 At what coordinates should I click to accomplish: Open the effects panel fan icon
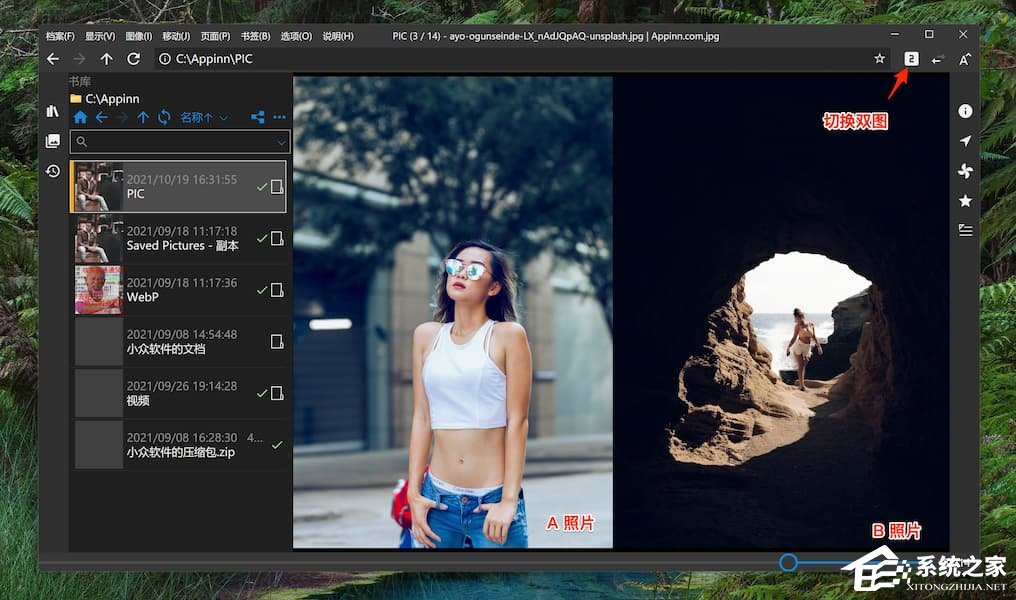(965, 170)
